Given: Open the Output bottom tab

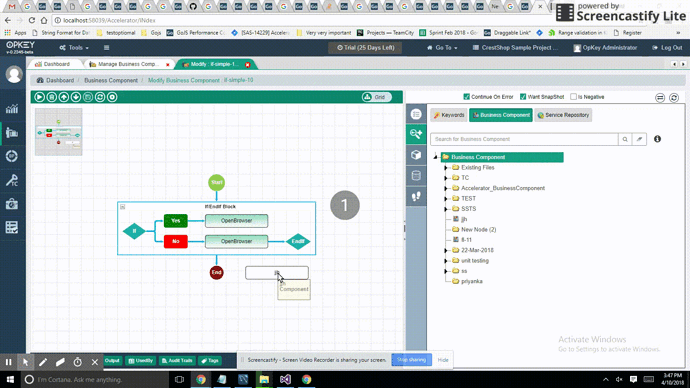Looking at the screenshot, I should (x=112, y=361).
